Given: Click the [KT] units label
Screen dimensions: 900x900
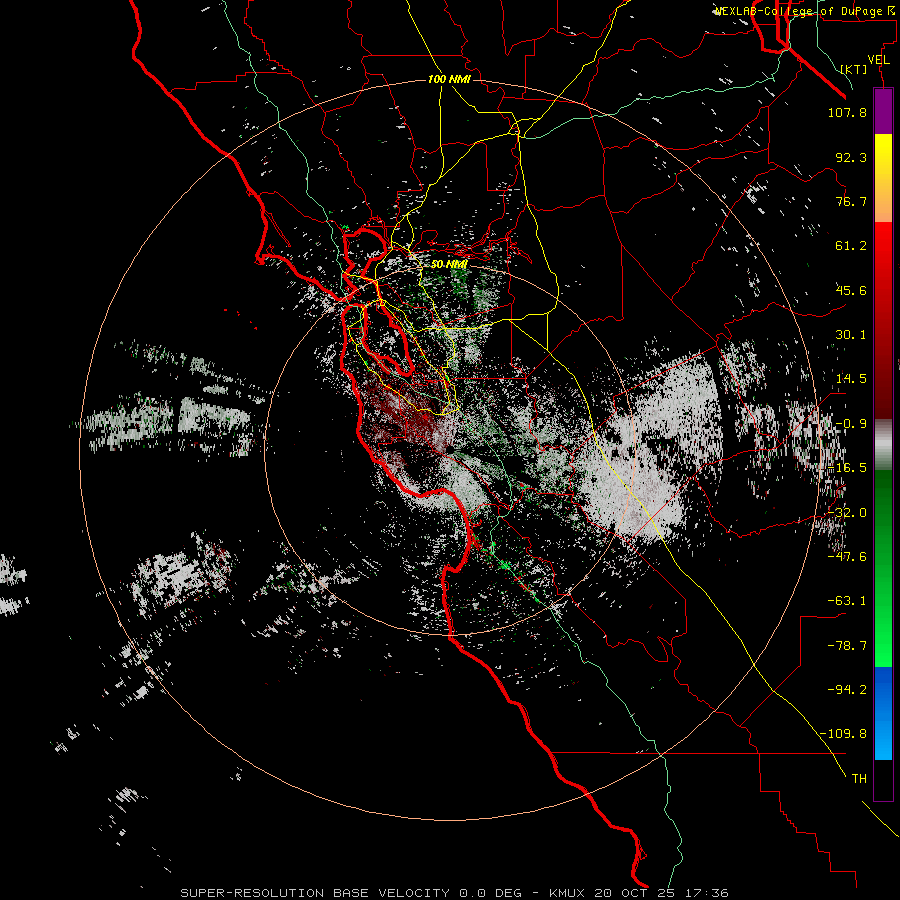Looking at the screenshot, I should click(854, 69).
